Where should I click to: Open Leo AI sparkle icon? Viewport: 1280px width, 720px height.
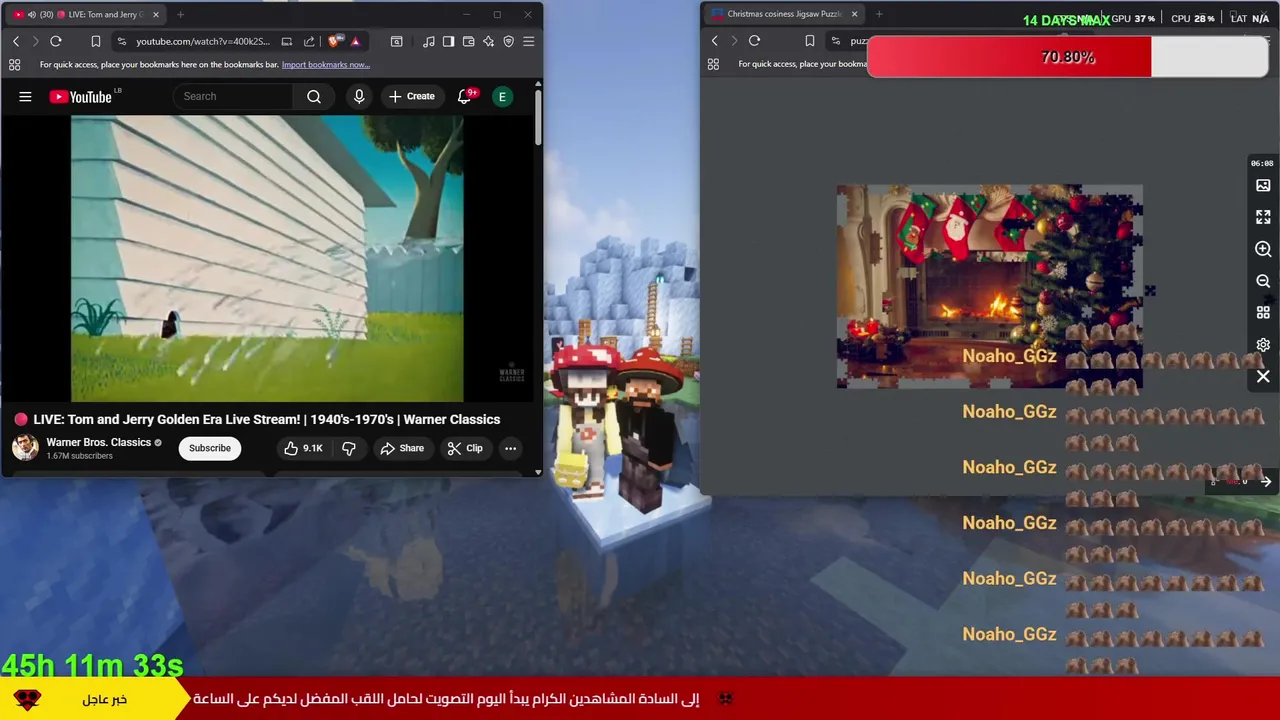(489, 41)
